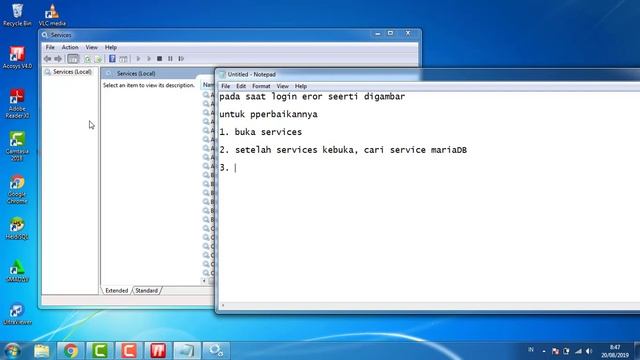Click Name column header in Services list
This screenshot has height=360, width=640.
click(x=208, y=84)
